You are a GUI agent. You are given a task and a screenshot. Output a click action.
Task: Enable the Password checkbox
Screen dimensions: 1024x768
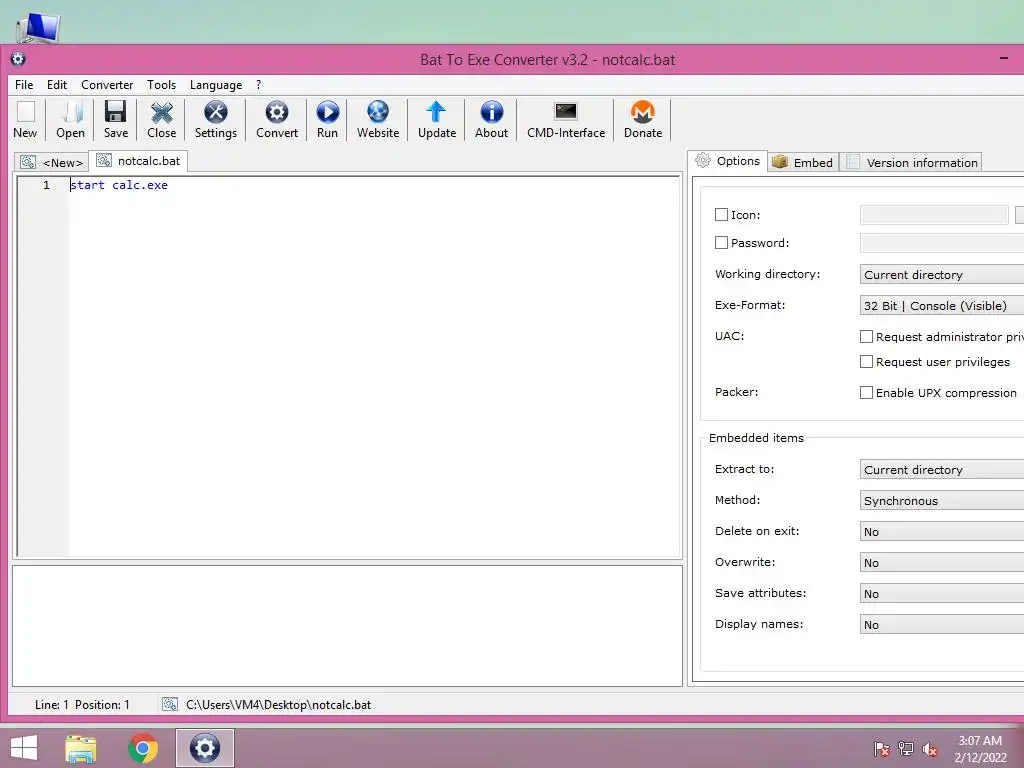point(721,242)
